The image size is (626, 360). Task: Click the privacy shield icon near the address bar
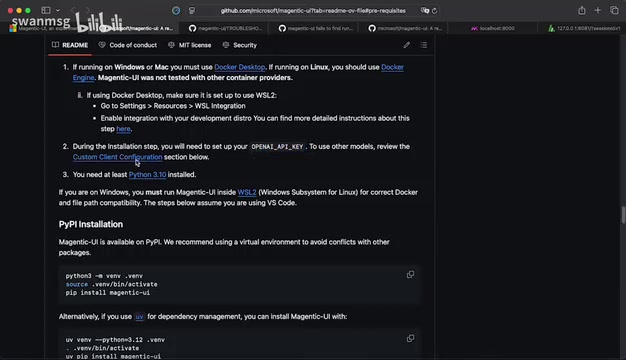point(176,10)
